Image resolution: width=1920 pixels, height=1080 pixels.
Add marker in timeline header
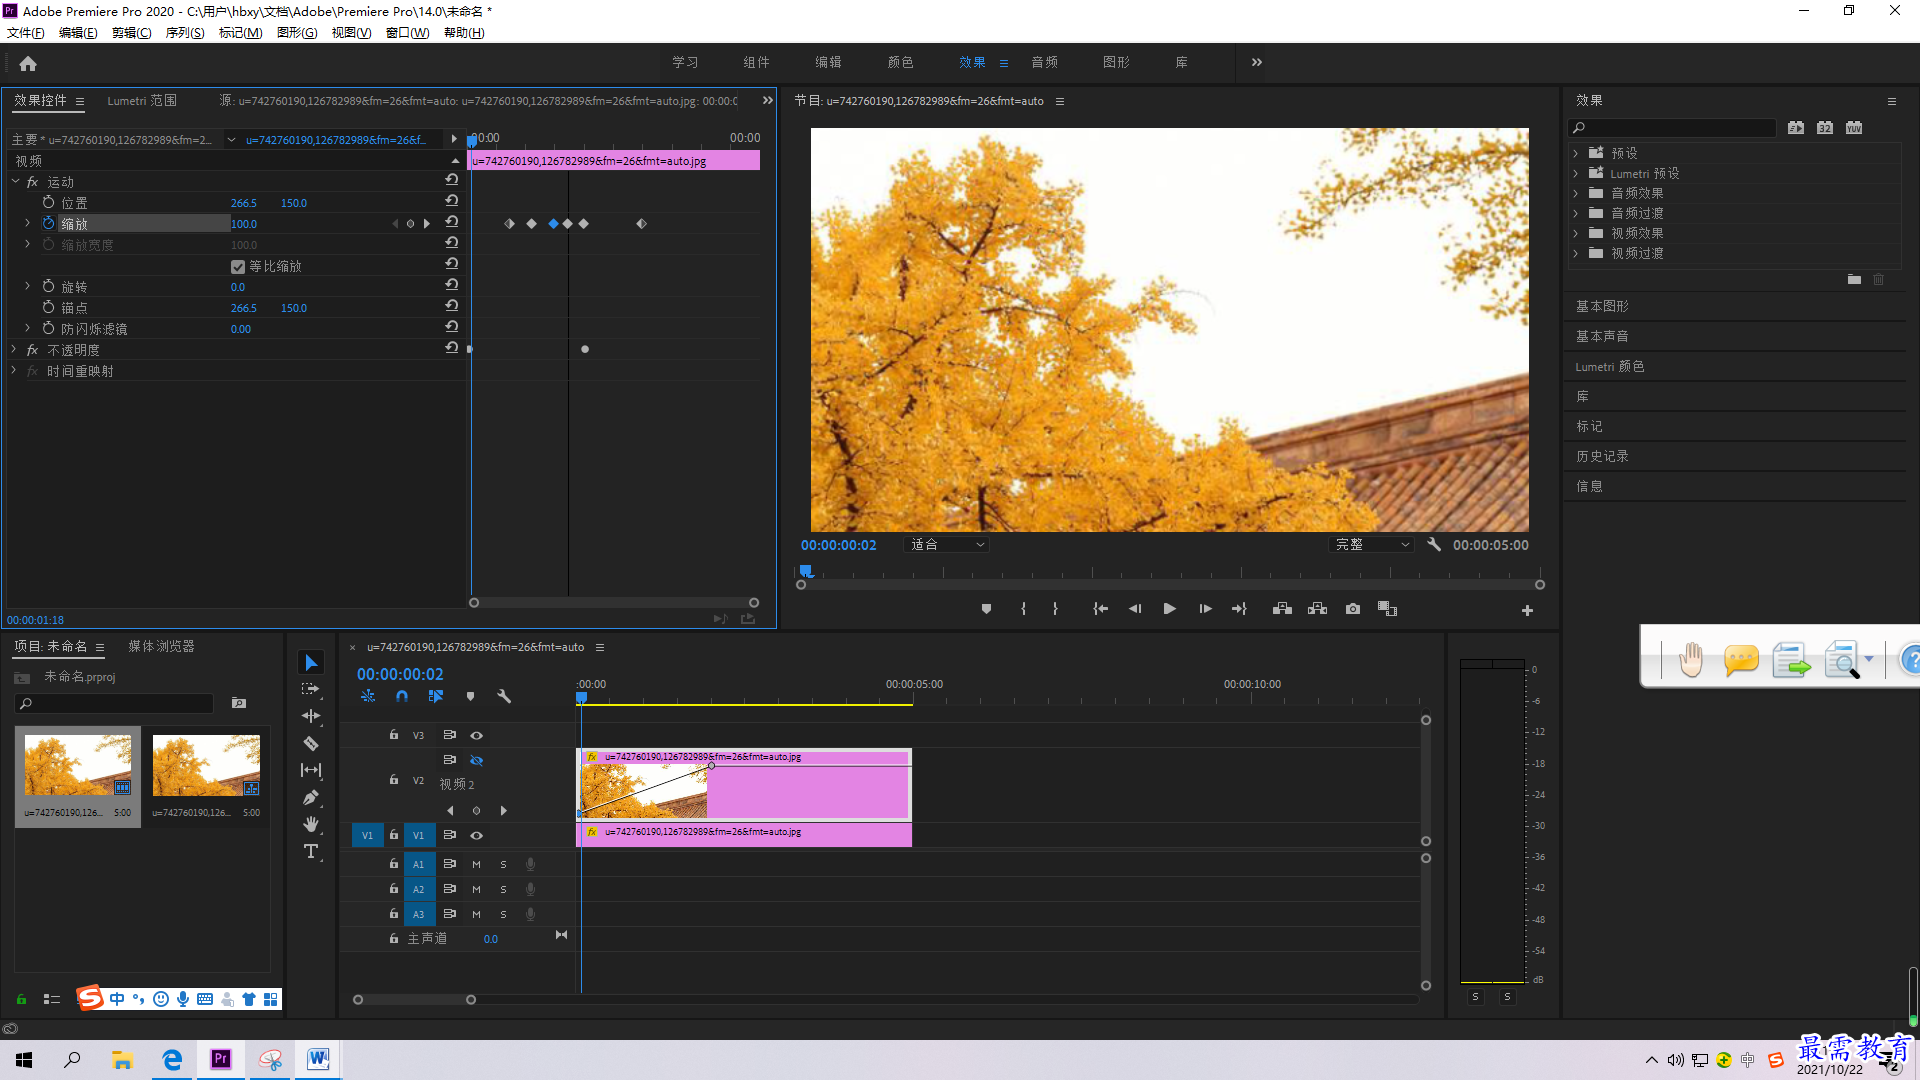pyautogui.click(x=470, y=697)
